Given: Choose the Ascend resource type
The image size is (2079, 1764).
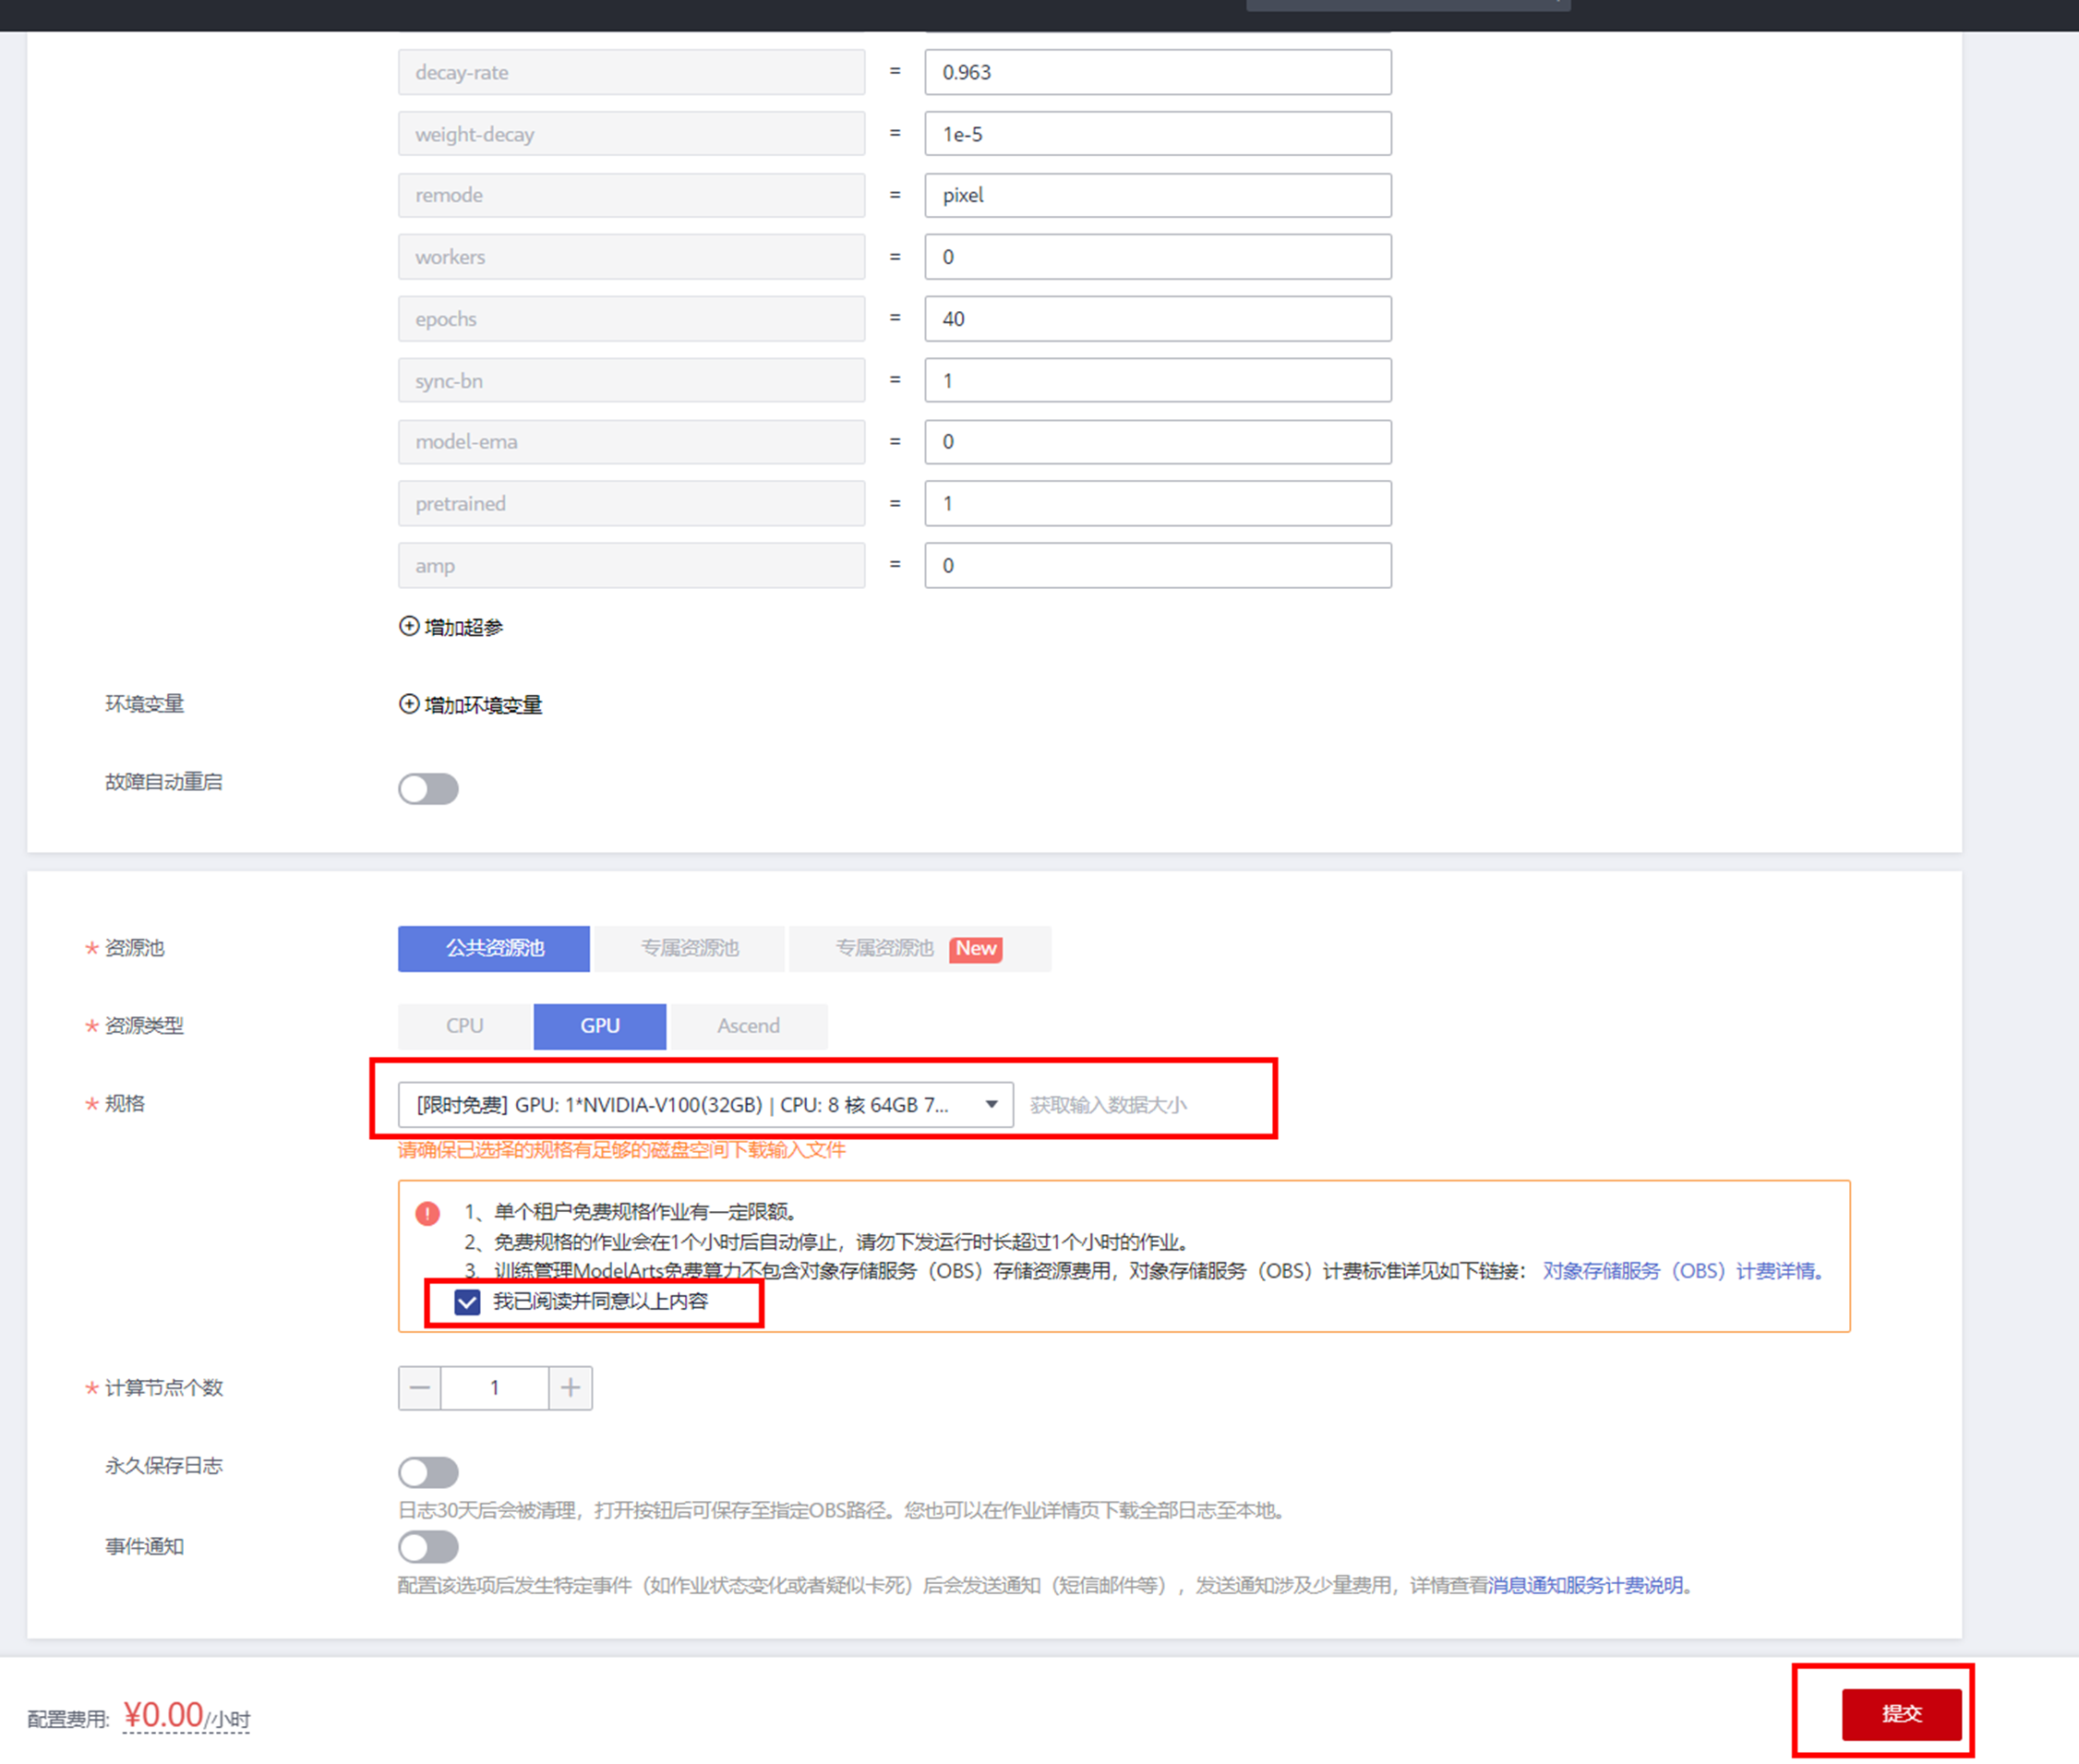Looking at the screenshot, I should tap(748, 1025).
